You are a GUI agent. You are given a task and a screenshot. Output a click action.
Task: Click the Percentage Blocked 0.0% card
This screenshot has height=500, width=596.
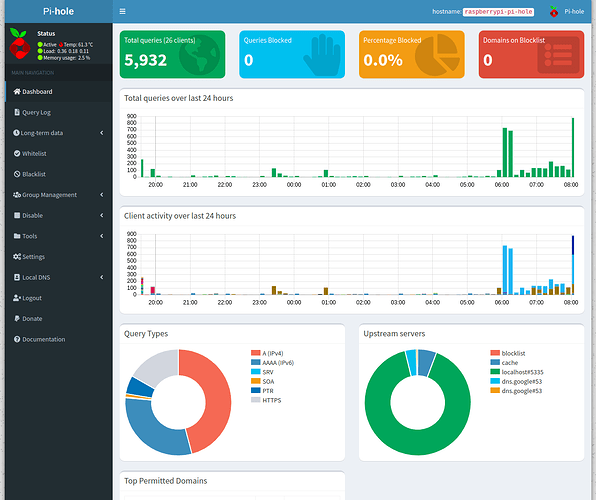[412, 54]
